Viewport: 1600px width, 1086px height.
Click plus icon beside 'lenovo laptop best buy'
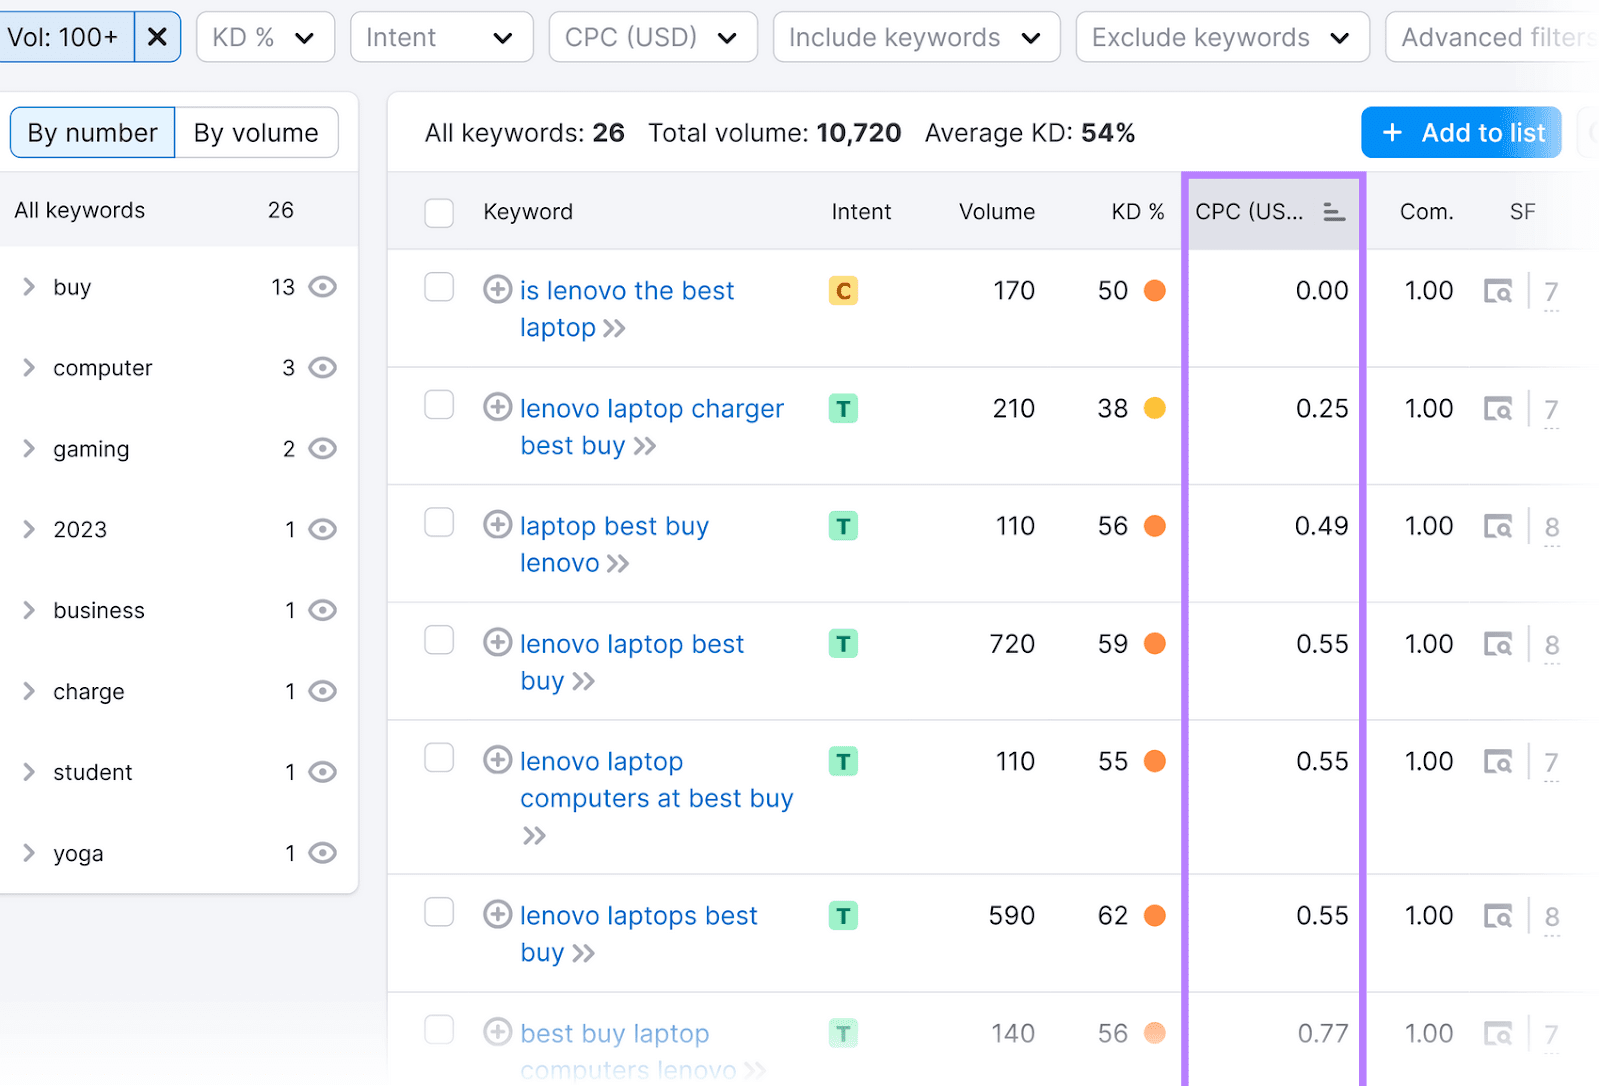497,642
